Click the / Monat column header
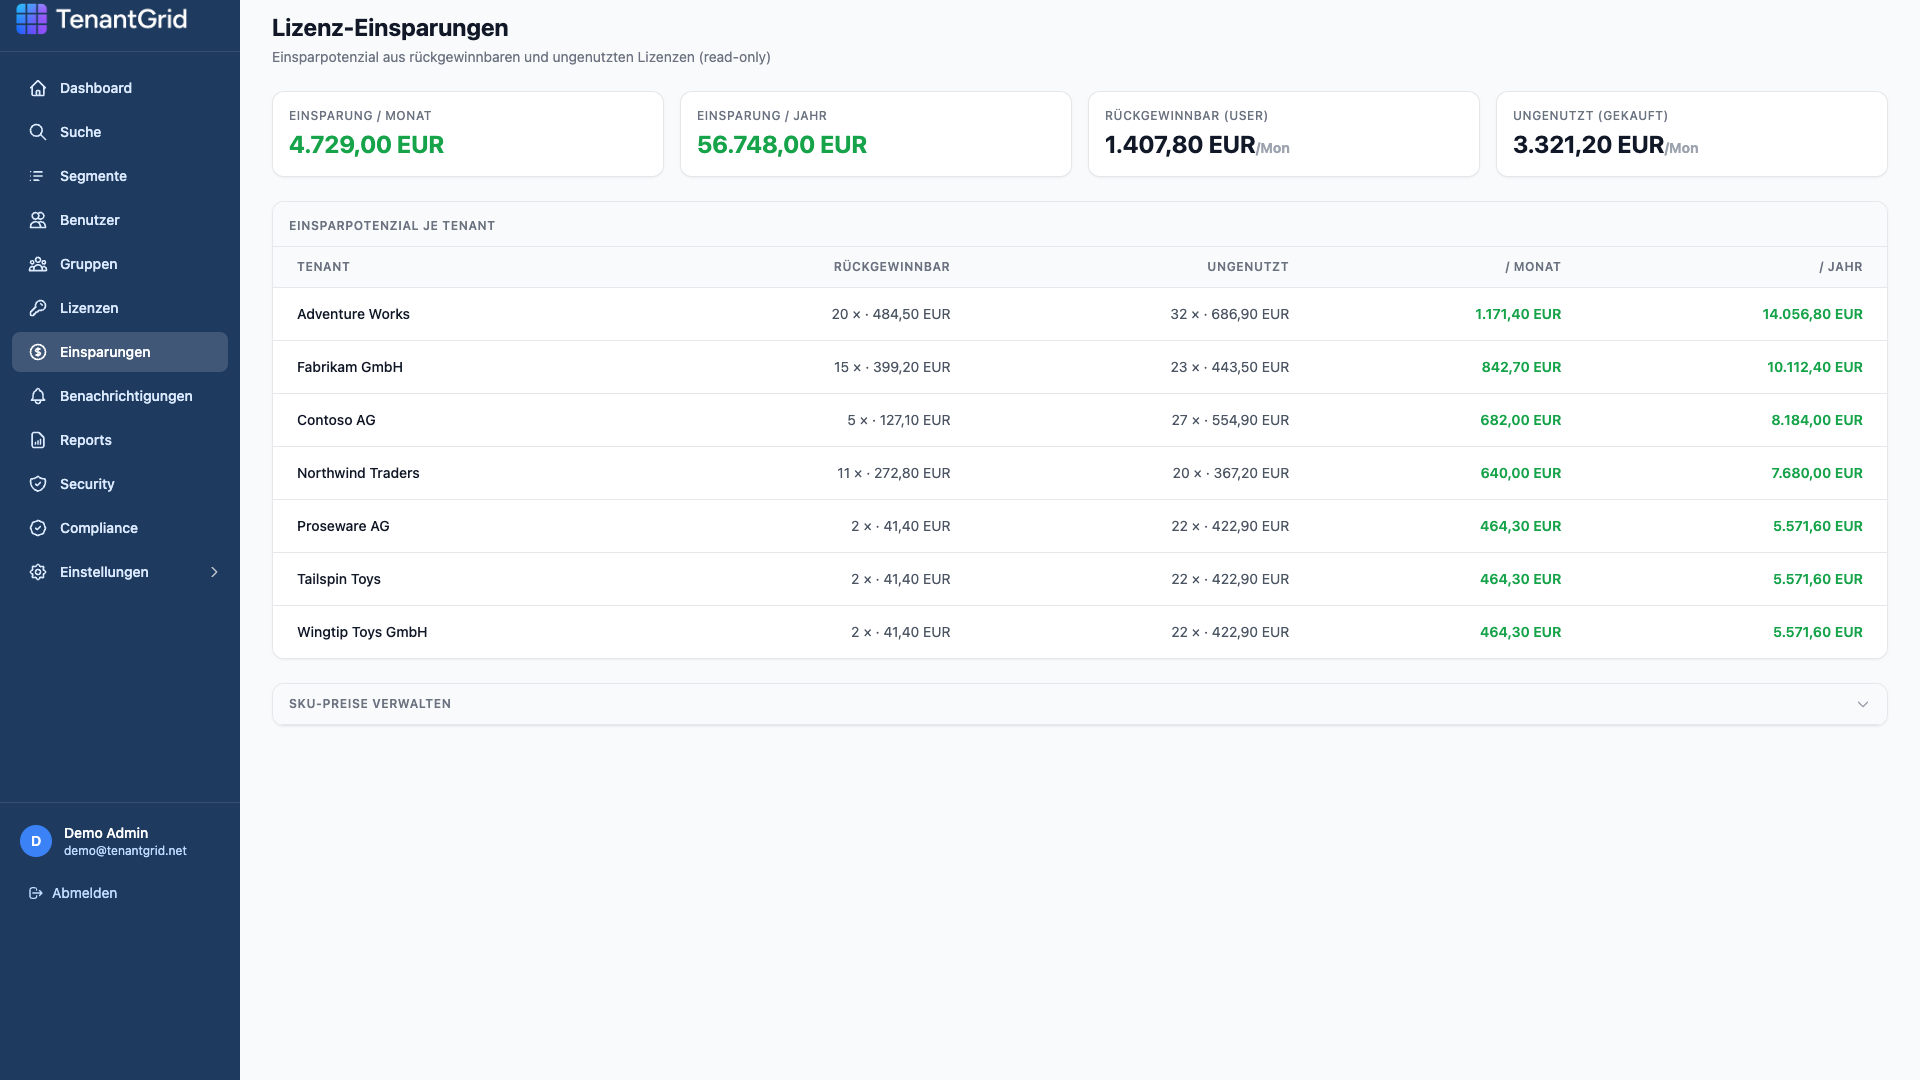The height and width of the screenshot is (1080, 1920). pyautogui.click(x=1533, y=267)
